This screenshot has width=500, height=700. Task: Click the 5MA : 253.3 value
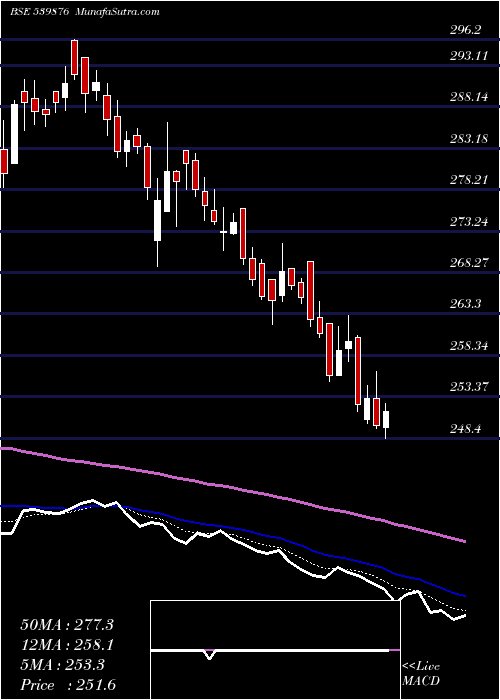click(x=62, y=665)
